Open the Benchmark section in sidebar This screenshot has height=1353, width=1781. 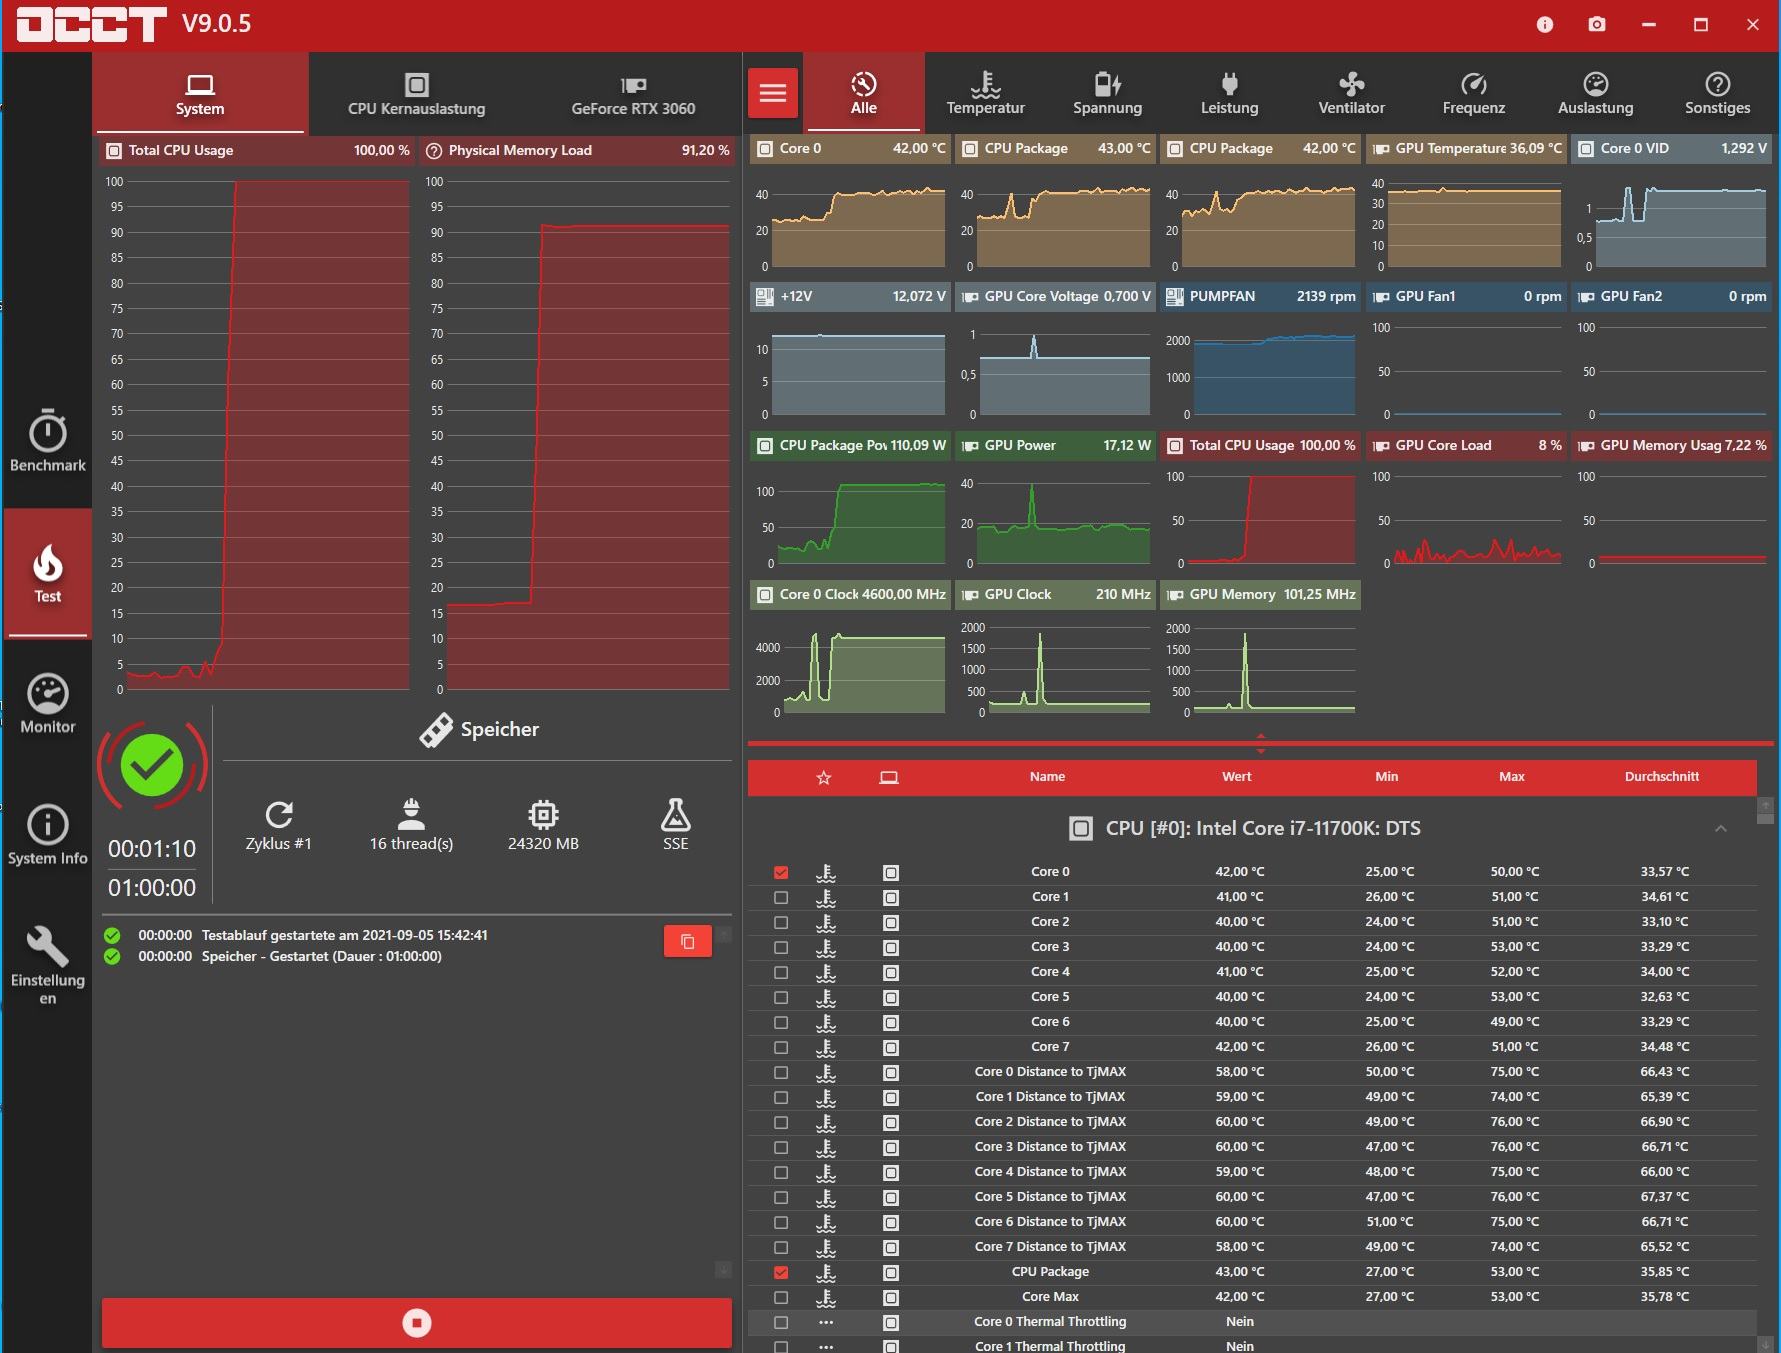47,440
